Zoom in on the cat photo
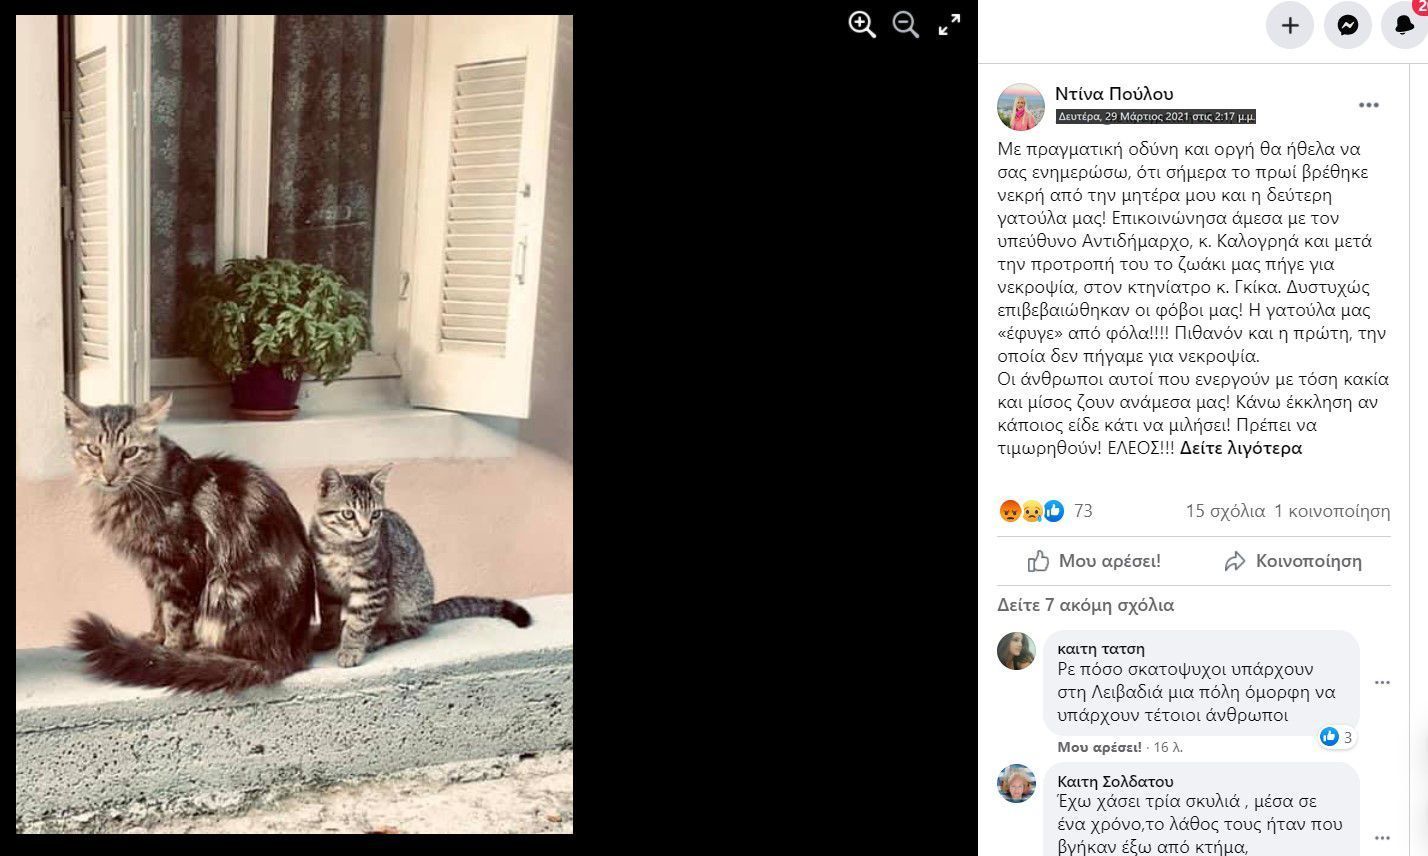This screenshot has height=856, width=1428. pos(862,25)
